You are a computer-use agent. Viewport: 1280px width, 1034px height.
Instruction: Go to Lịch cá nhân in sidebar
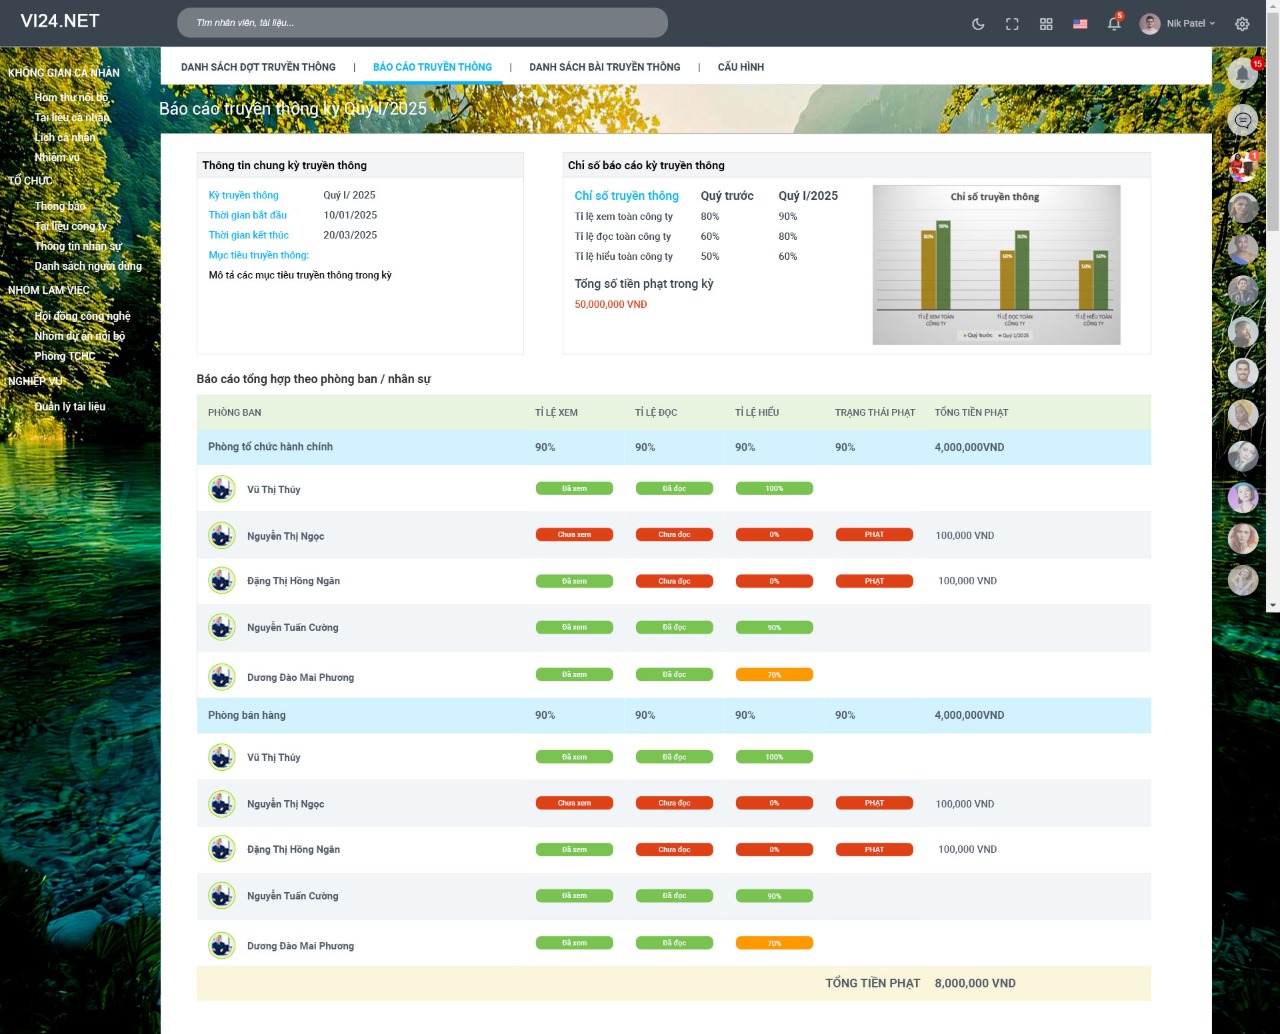click(x=65, y=138)
